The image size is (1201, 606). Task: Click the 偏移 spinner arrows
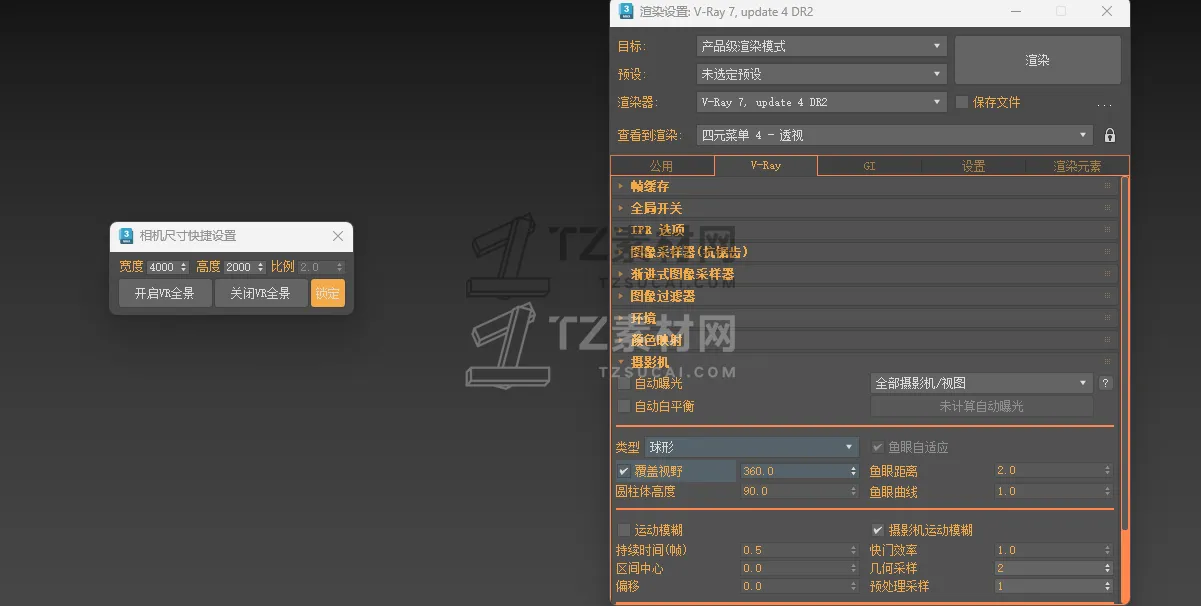[854, 586]
